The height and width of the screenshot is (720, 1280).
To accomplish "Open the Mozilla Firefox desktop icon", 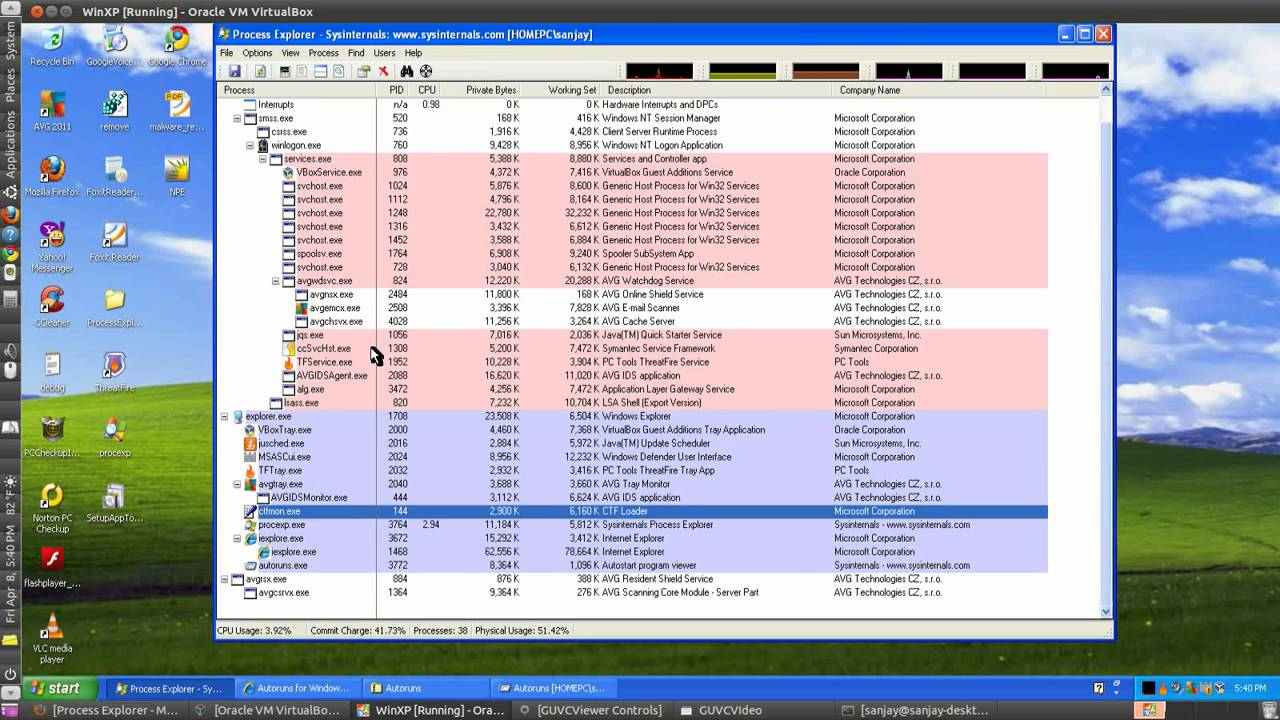I will tap(52, 176).
